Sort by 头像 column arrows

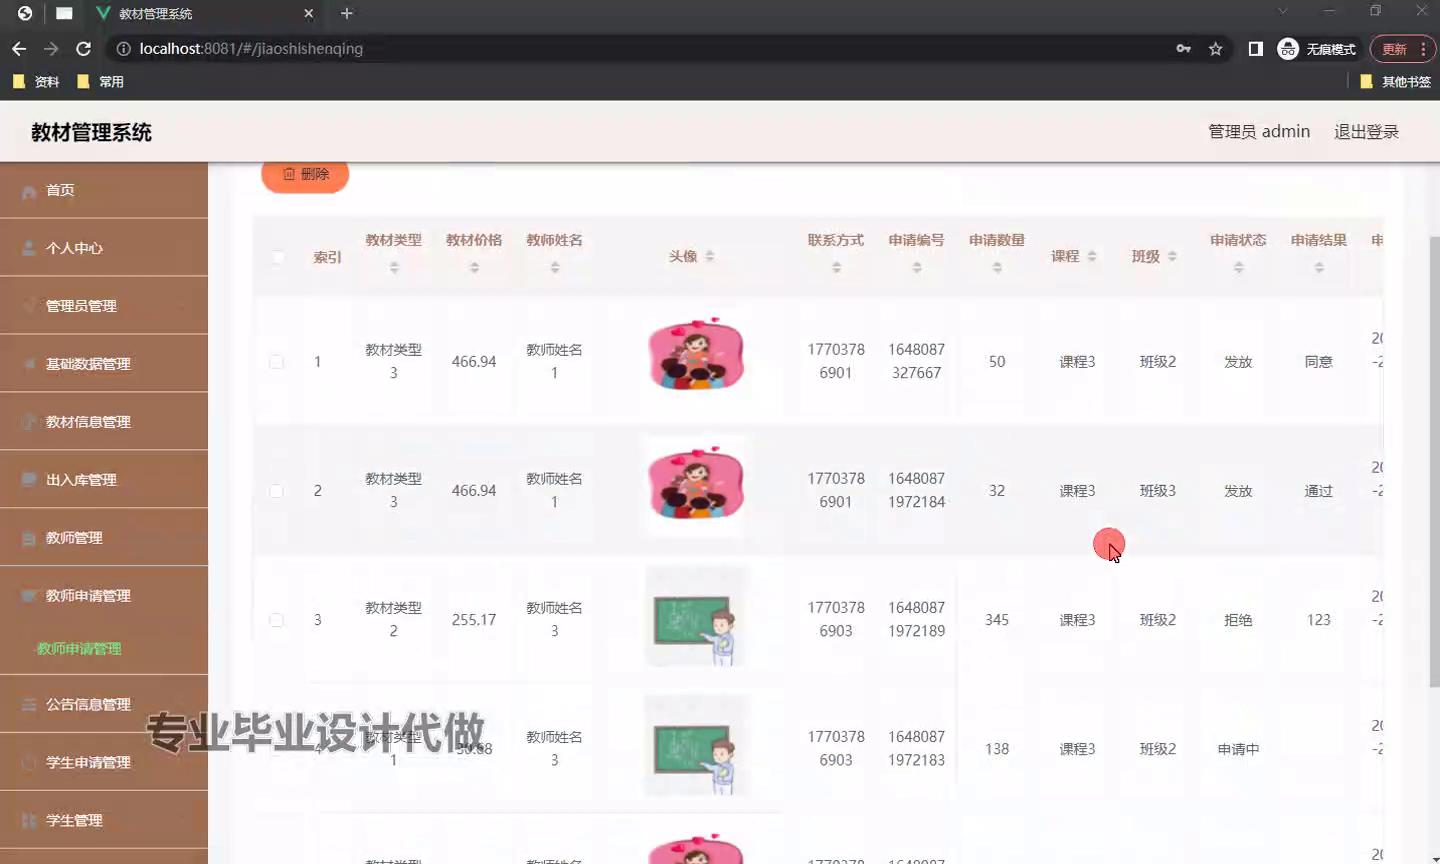point(710,257)
